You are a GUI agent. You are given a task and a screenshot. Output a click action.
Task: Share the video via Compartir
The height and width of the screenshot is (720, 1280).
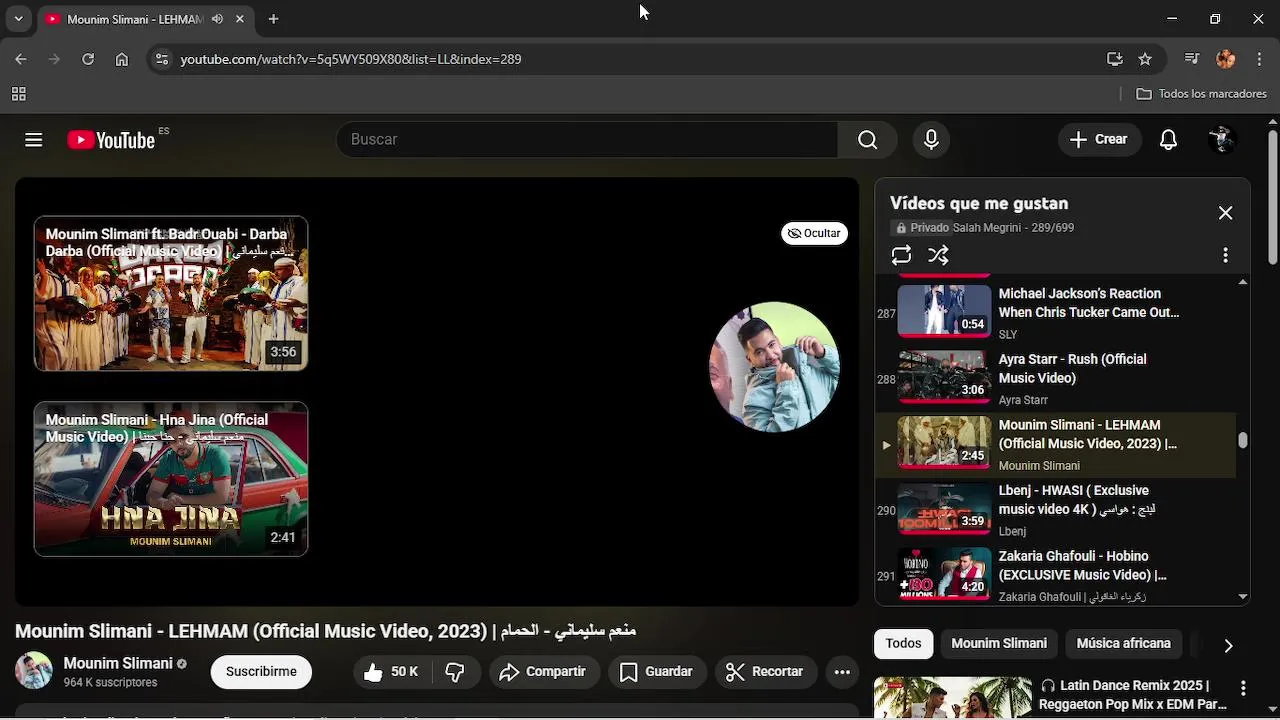pyautogui.click(x=543, y=672)
